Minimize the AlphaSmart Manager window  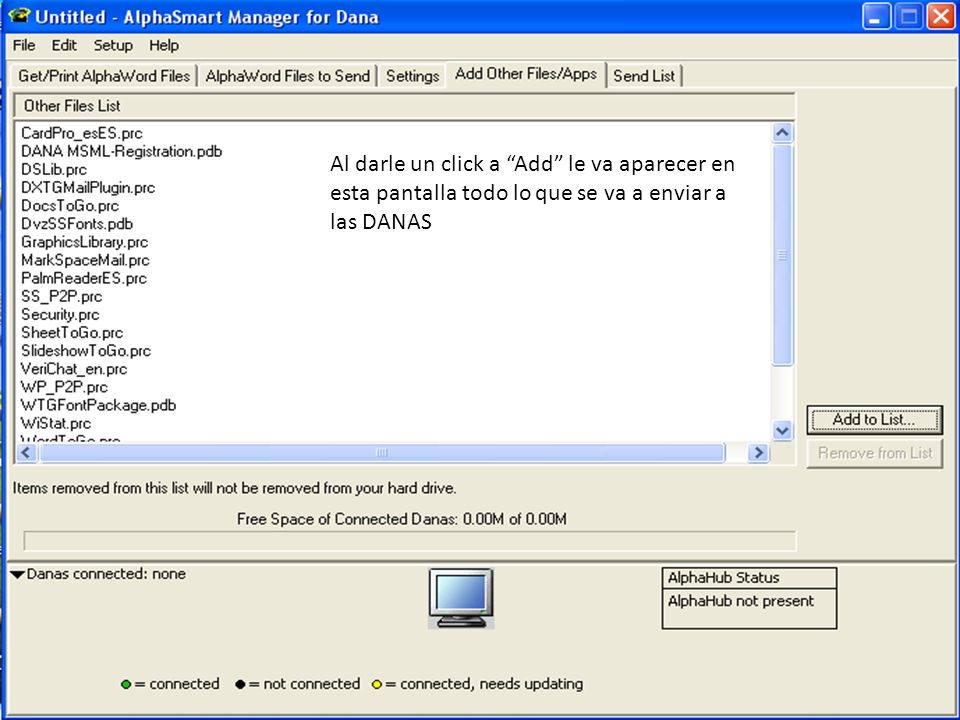876,17
